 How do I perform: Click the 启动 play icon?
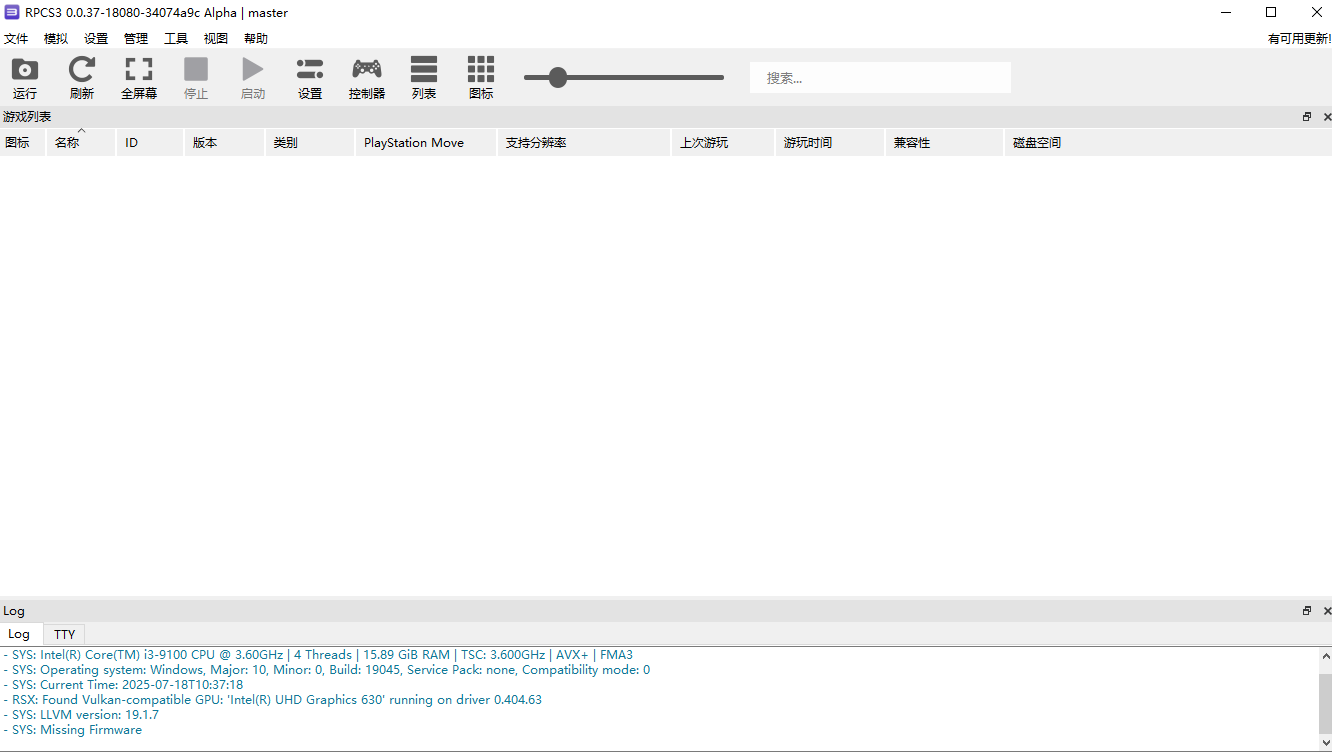253,70
